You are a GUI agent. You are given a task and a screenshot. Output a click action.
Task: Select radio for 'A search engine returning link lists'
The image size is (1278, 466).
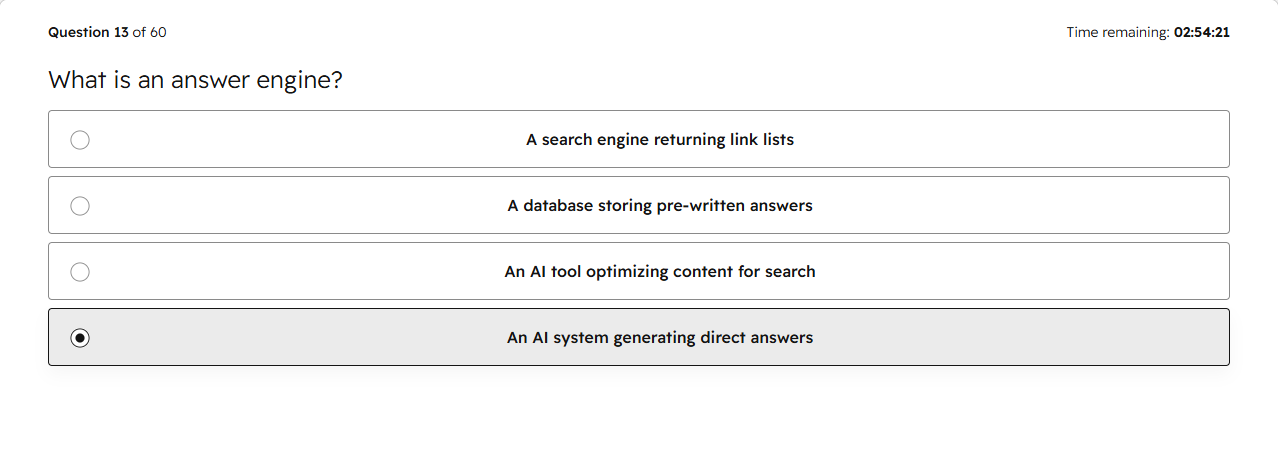coord(80,140)
